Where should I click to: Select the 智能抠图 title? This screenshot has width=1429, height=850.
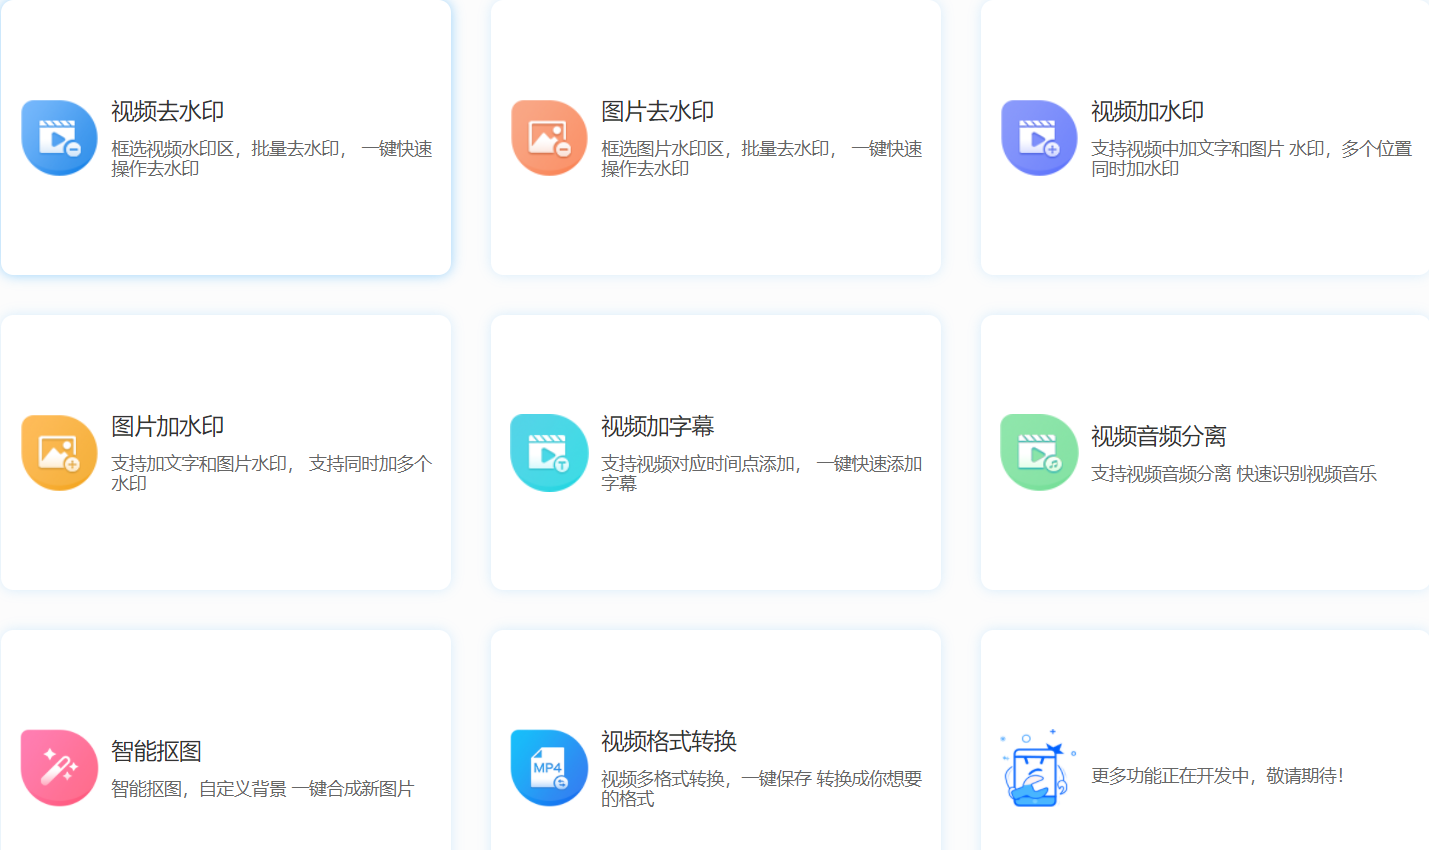156,751
